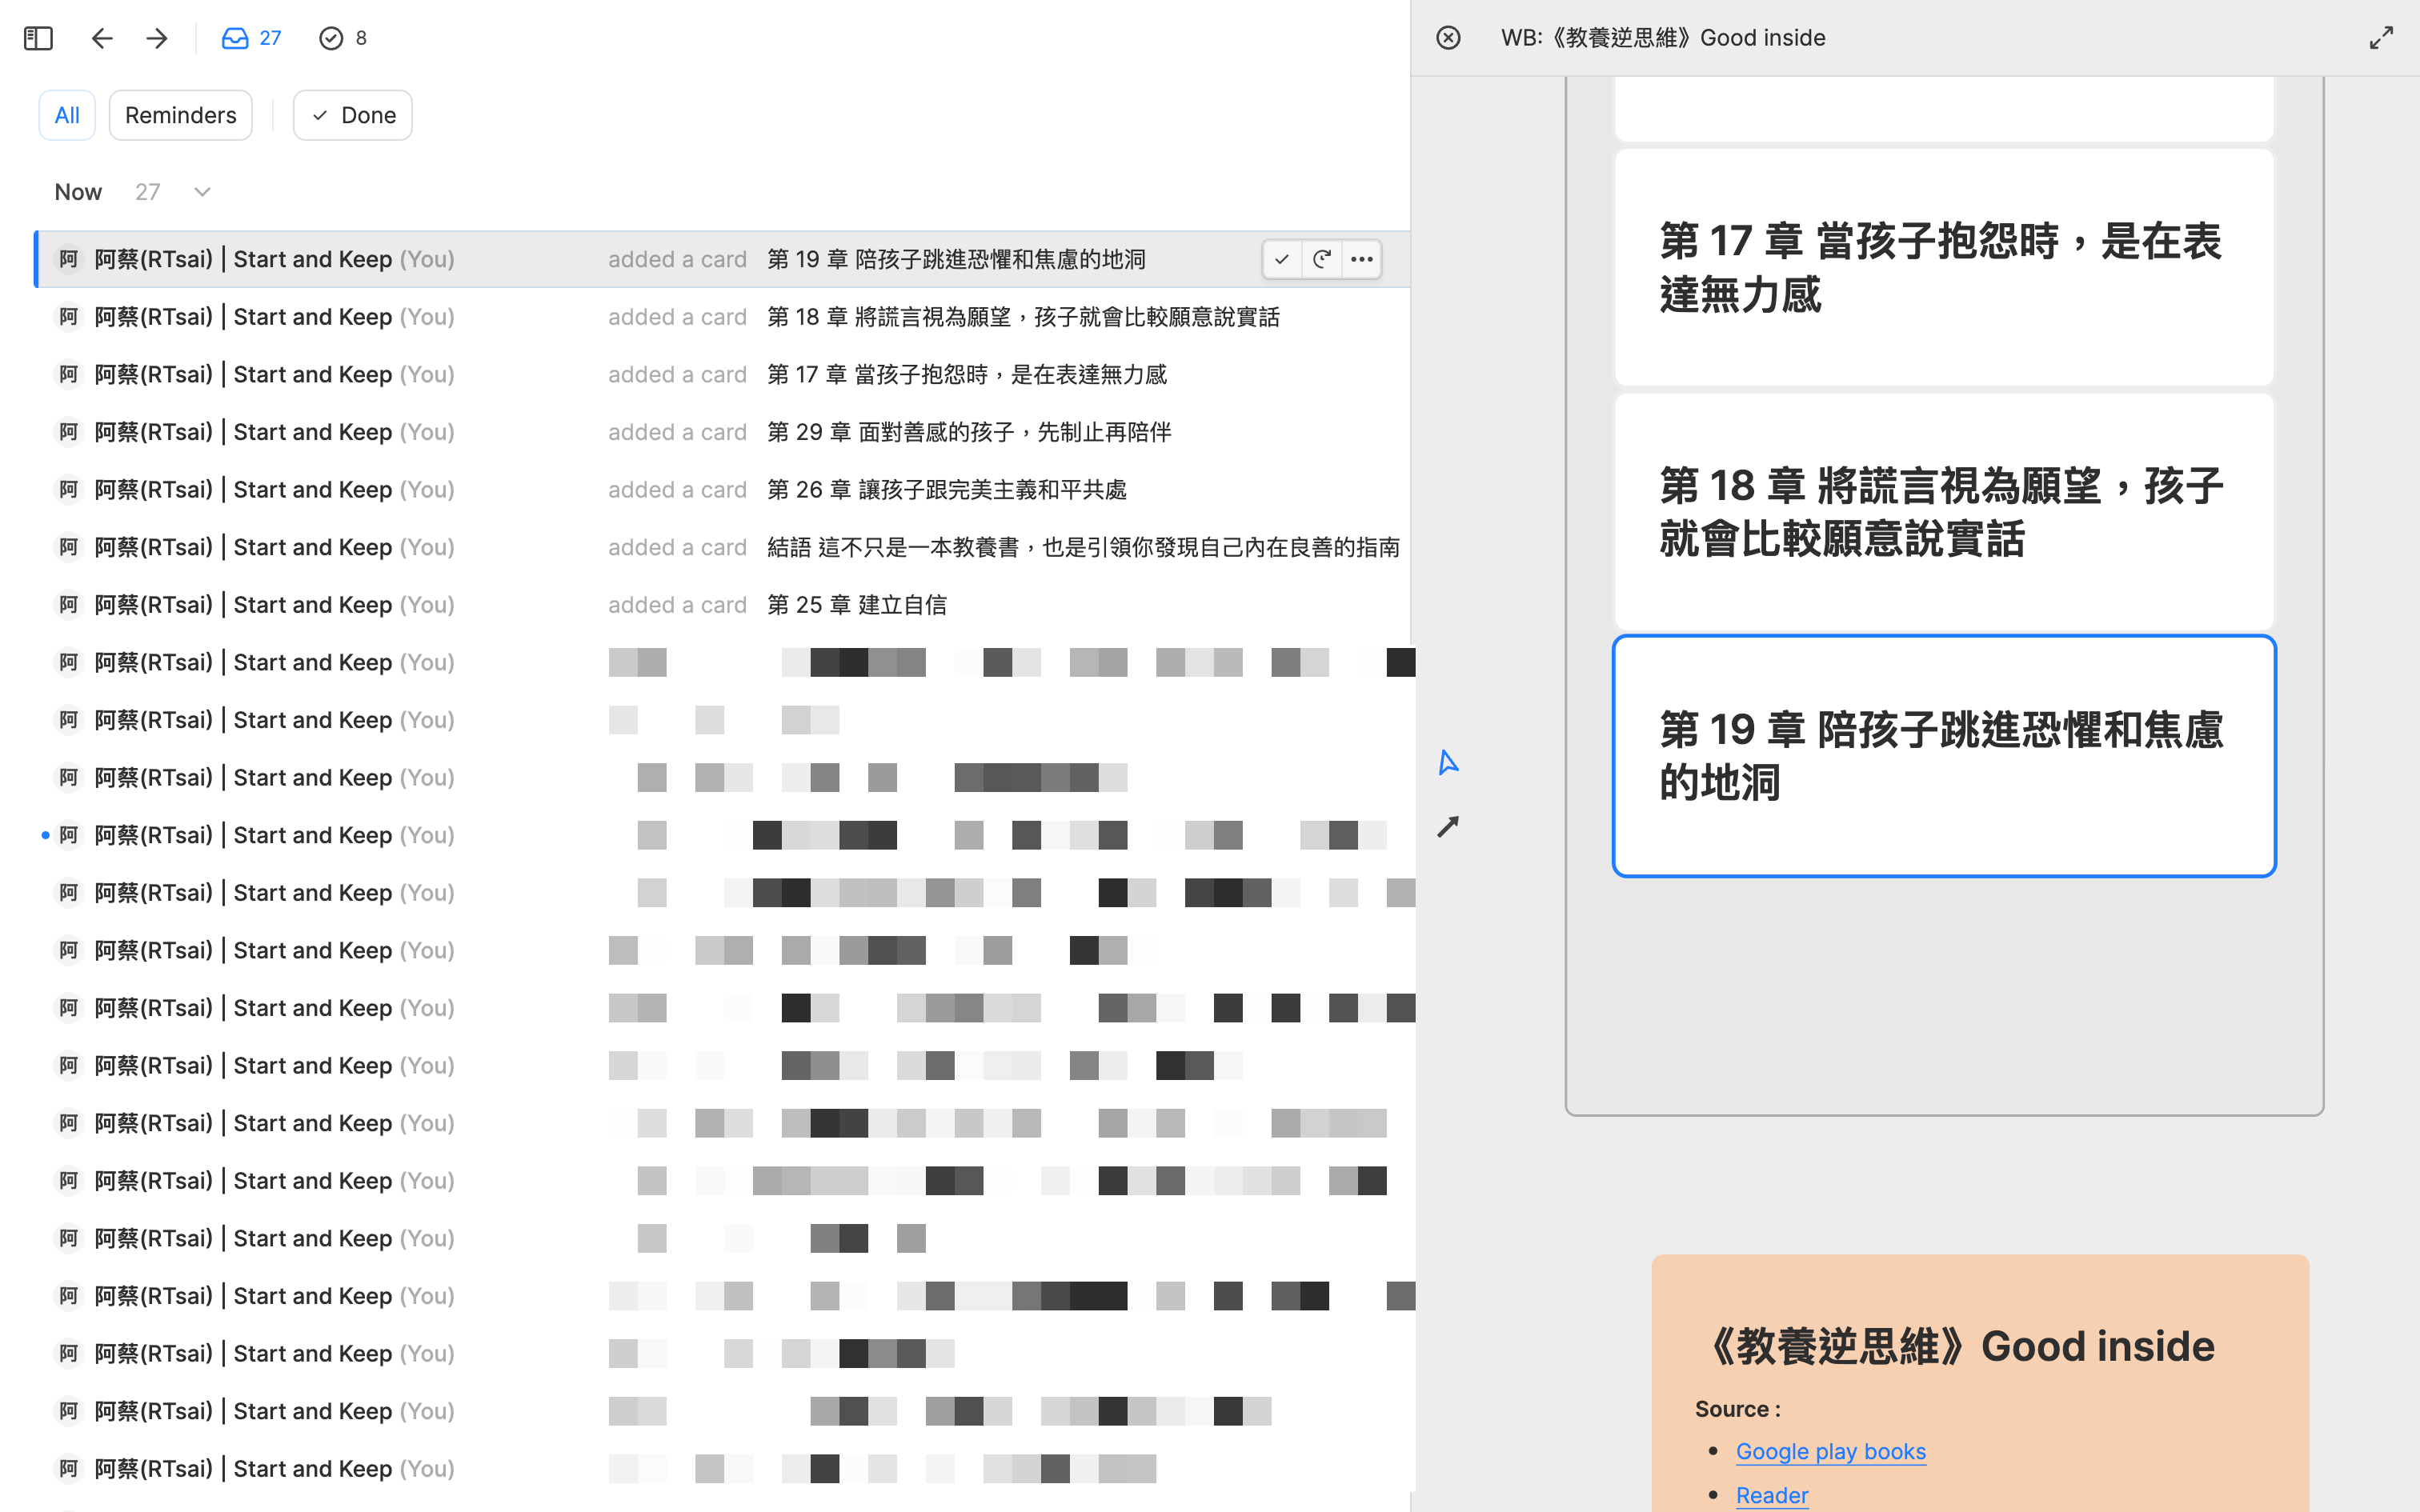Switch to the Reminders filter
Viewport: 2420px width, 1512px height.
tap(180, 114)
